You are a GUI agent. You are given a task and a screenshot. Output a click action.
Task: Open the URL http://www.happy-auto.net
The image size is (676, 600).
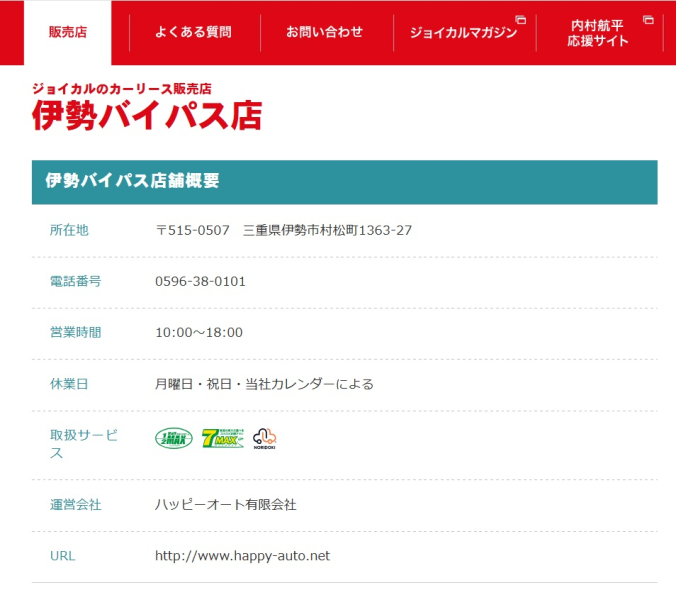[x=242, y=556]
